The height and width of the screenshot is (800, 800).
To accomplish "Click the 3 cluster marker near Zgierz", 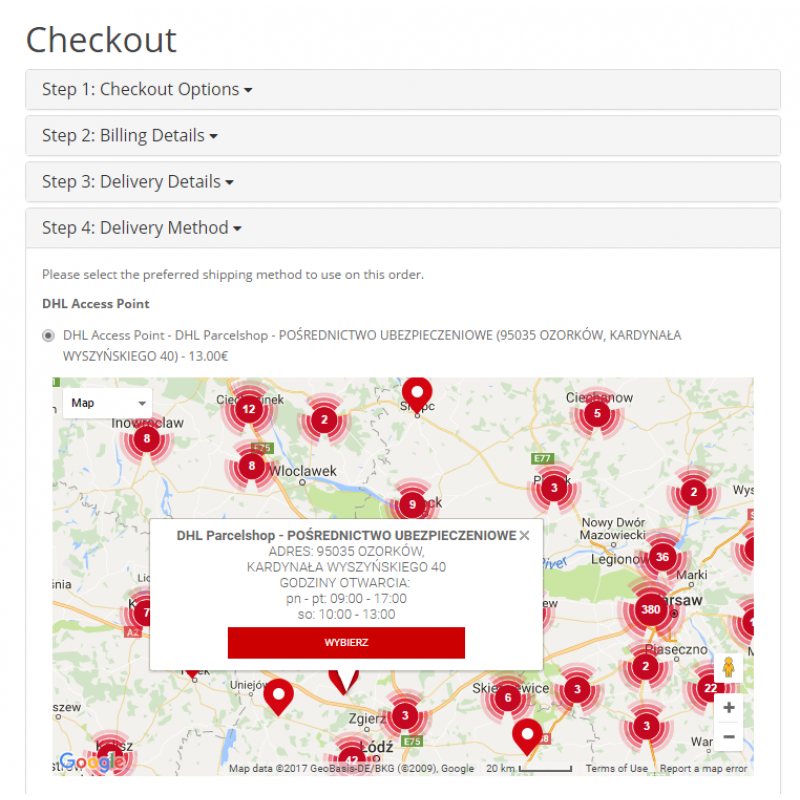I will (x=405, y=715).
